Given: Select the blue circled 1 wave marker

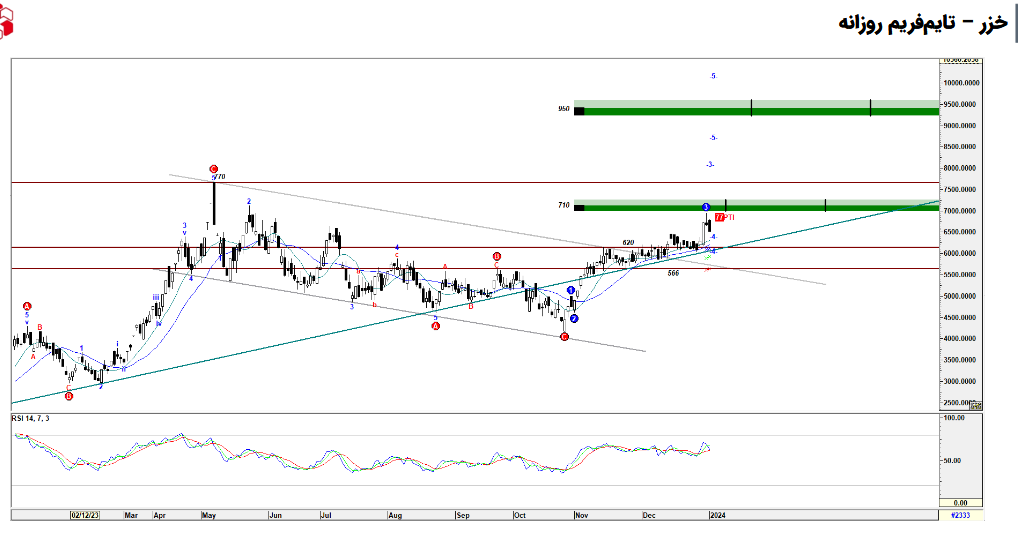Looking at the screenshot, I should coord(571,290).
